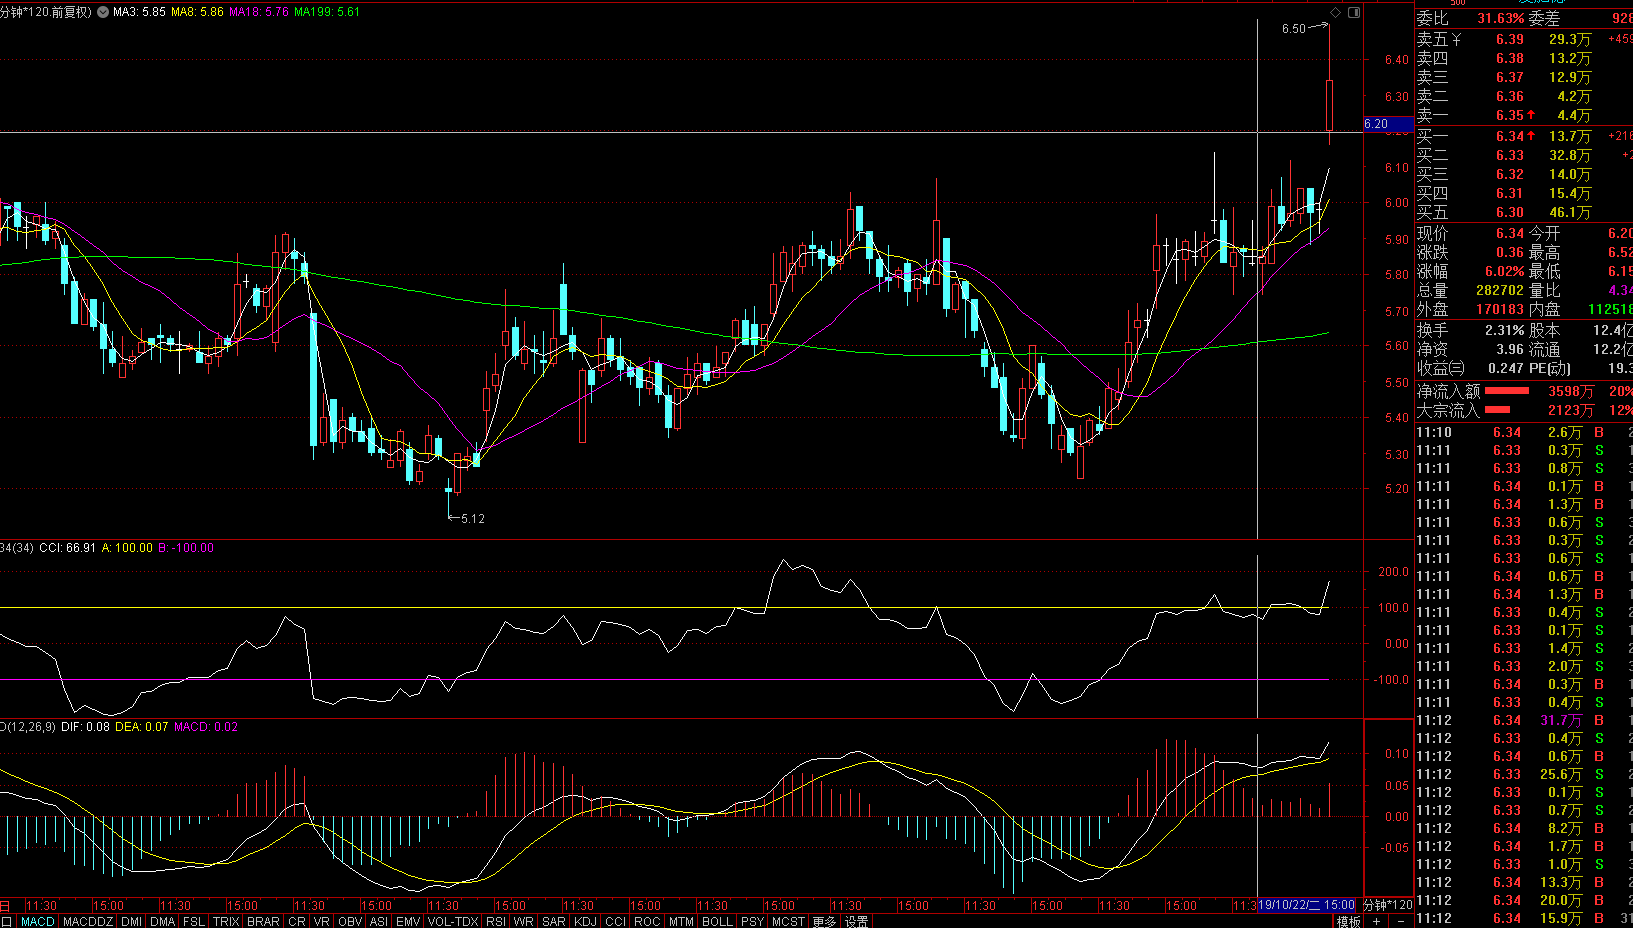Click the diamond marker icon above the chart
Screen dimensions: 1633x928
pos(1335,12)
